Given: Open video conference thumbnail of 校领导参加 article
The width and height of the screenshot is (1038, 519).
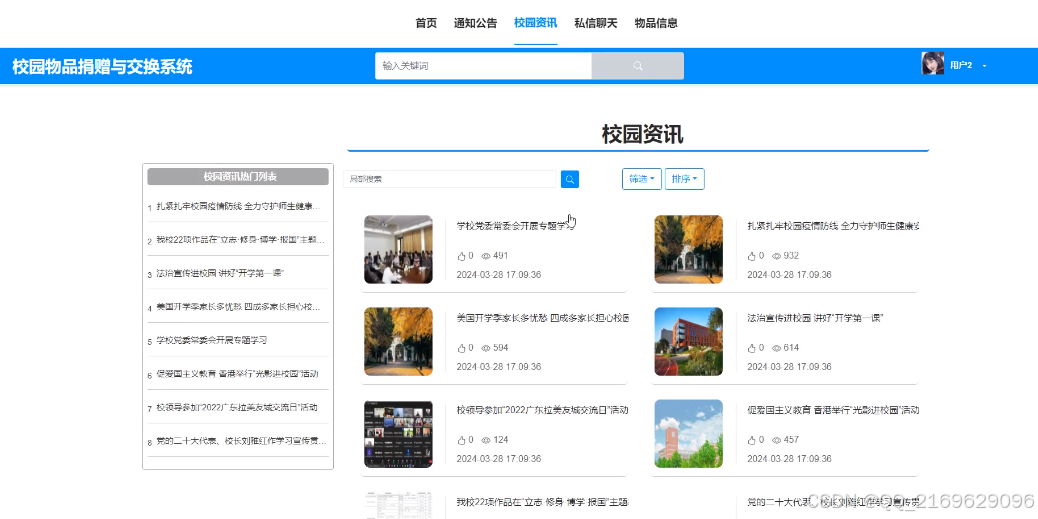Looking at the screenshot, I should point(399,434).
